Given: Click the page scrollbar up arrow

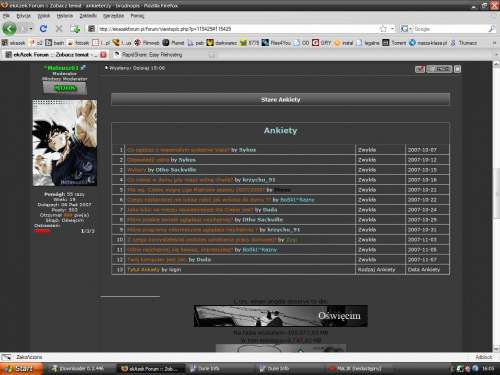Looking at the screenshot, I should coord(496,64).
